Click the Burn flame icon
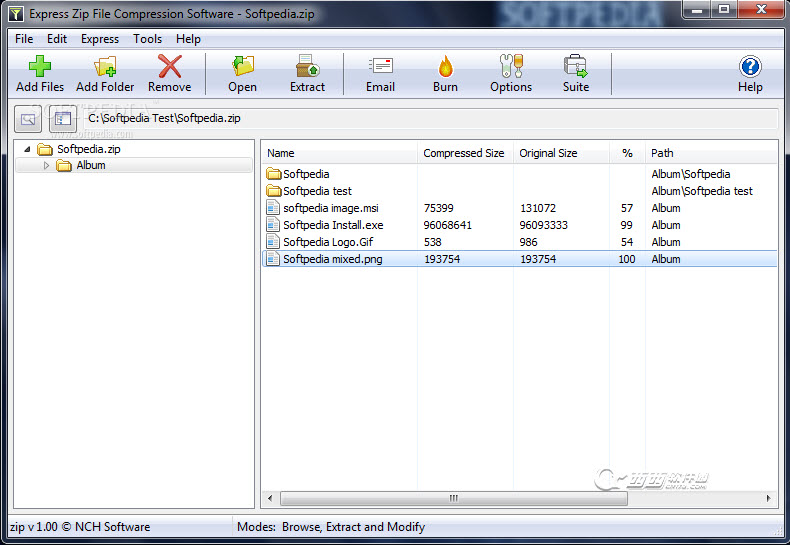This screenshot has height=545, width=790. click(445, 66)
